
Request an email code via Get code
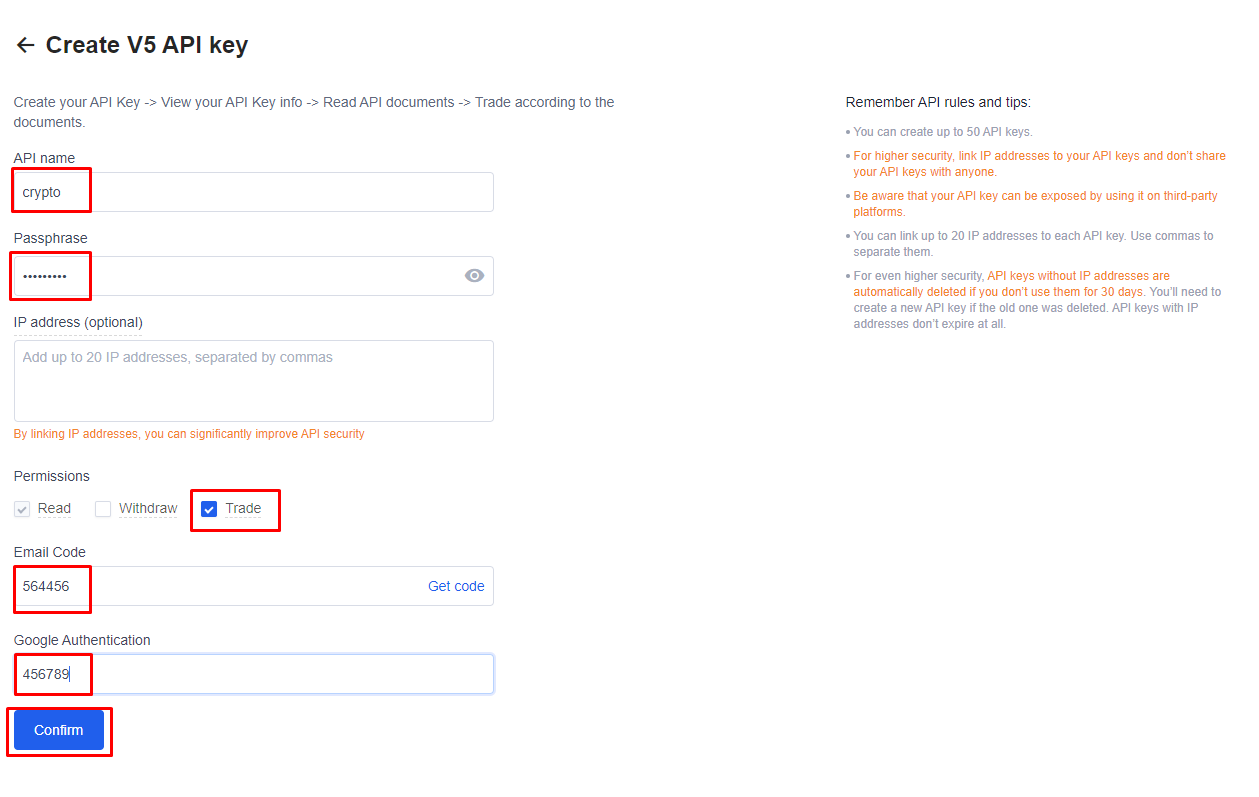456,586
